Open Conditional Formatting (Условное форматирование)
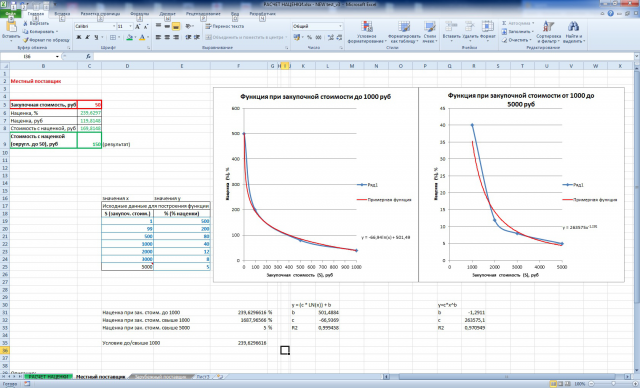 pos(367,32)
